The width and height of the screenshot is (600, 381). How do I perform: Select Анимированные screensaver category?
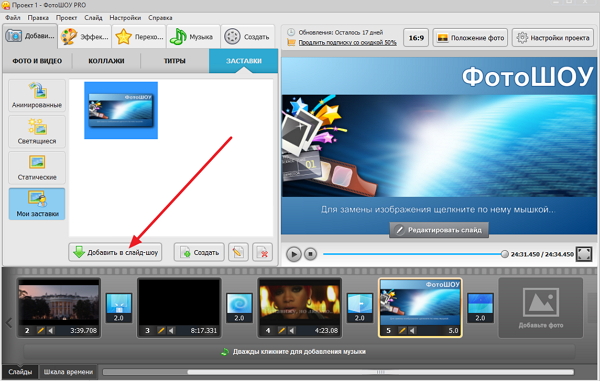pos(37,96)
